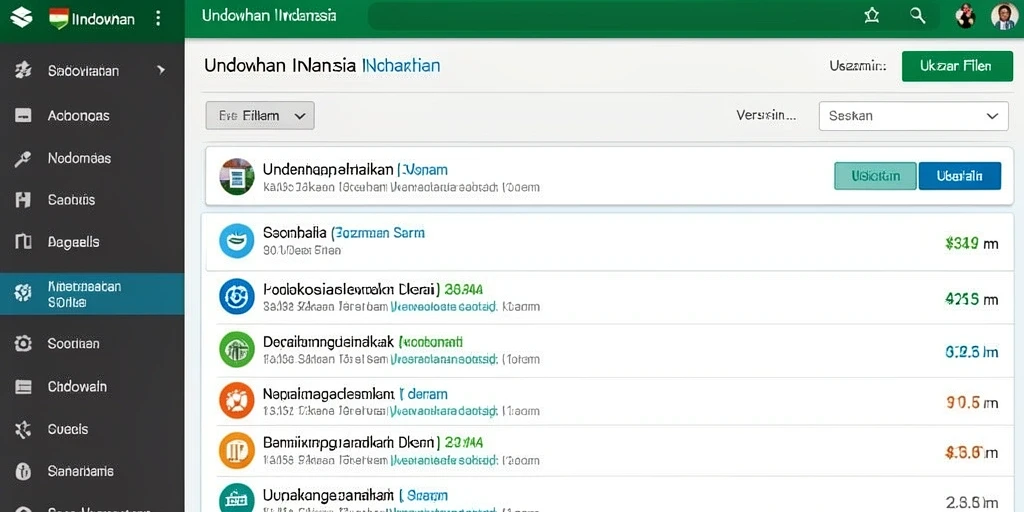Click the teal round icon beside Uunakangeaanaham
This screenshot has height=512, width=1024.
point(236,499)
